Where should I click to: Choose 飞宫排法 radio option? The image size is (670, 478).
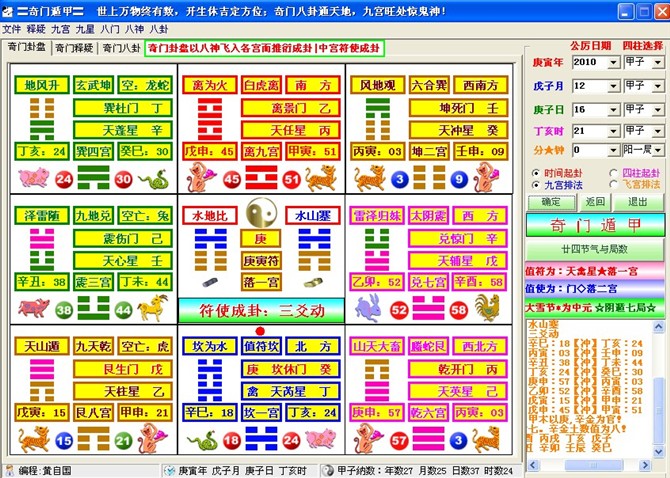614,185
